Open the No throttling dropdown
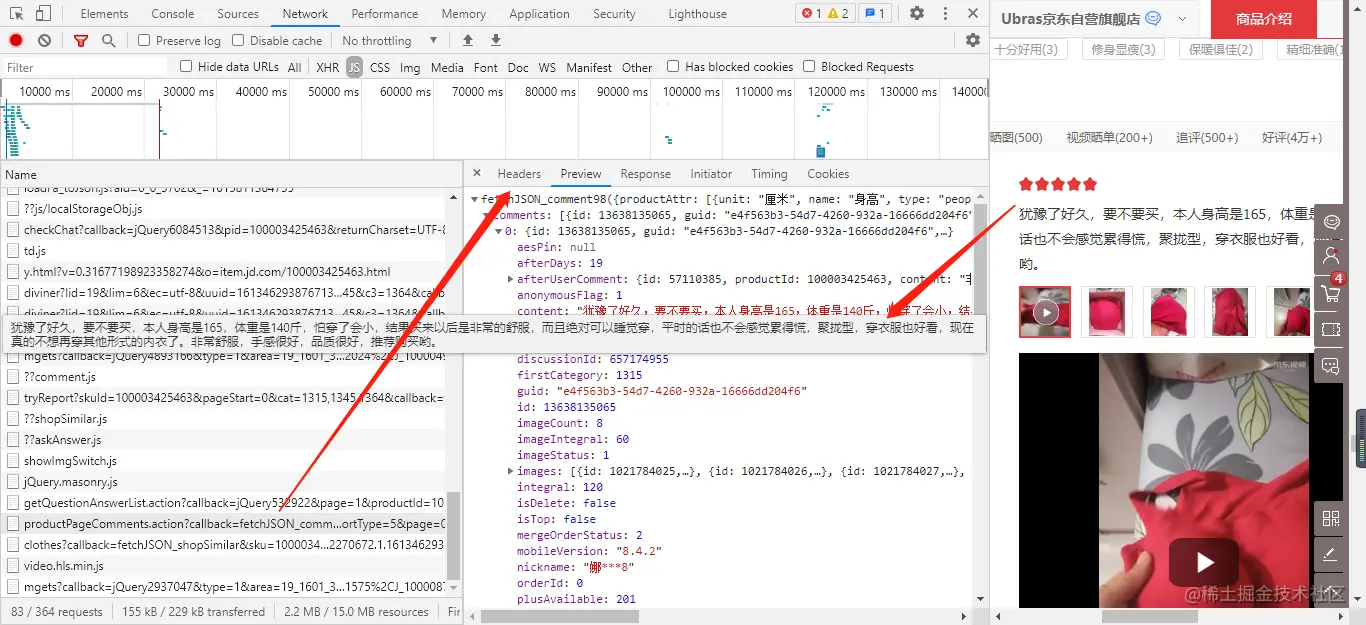Viewport: 1366px width, 625px height. (390, 40)
